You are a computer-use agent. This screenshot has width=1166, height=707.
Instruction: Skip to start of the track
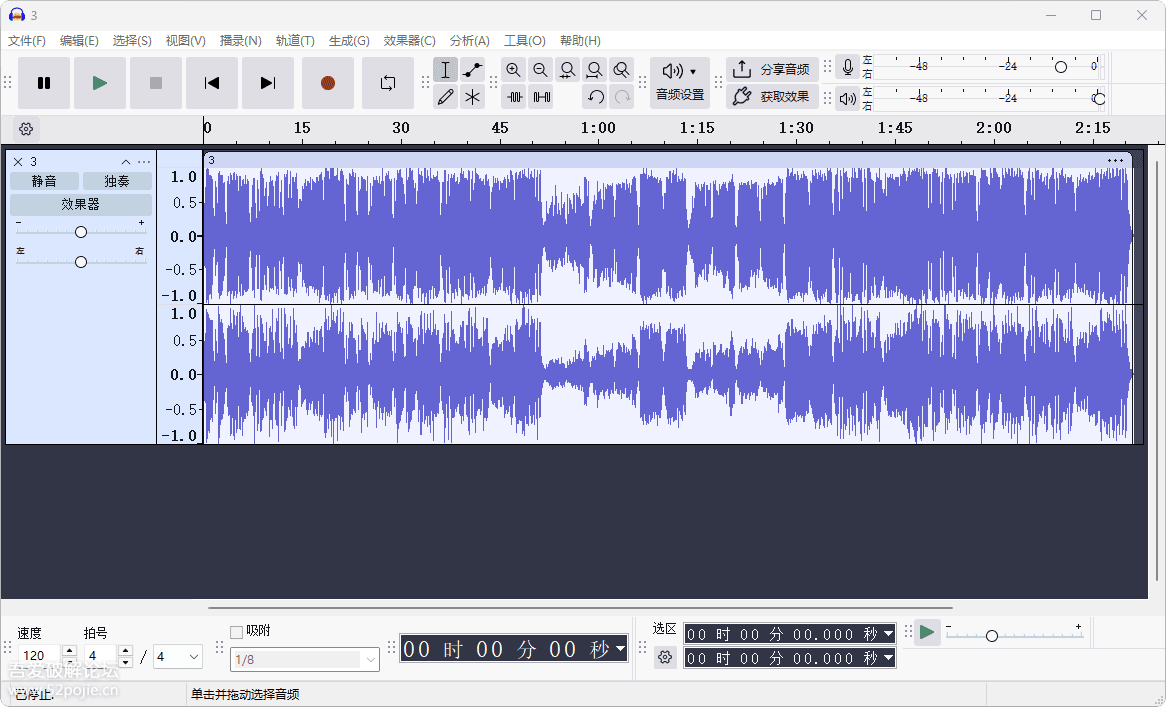[x=212, y=83]
